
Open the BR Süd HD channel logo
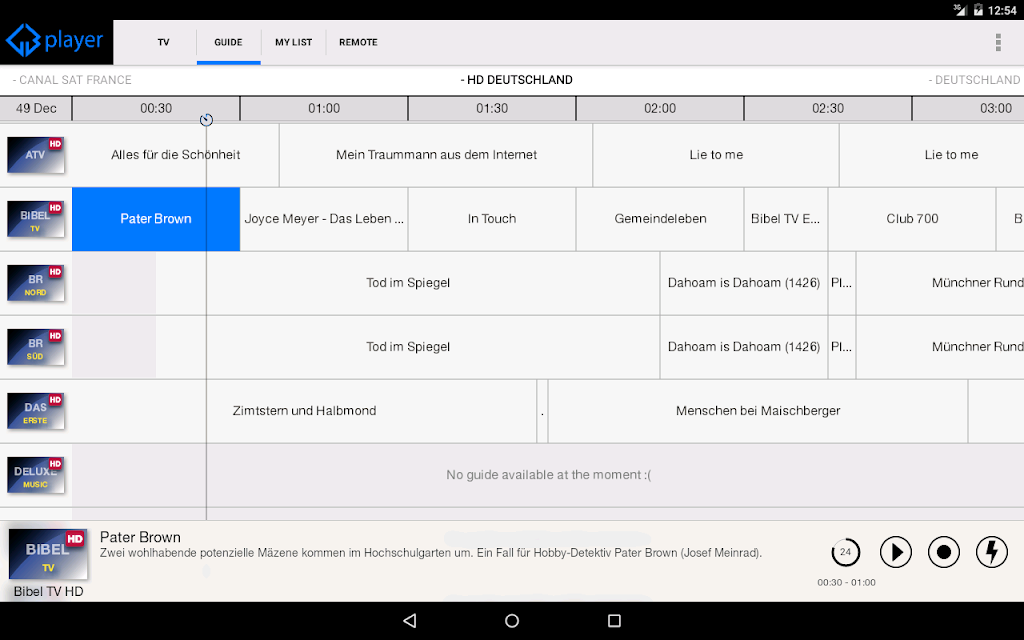pyautogui.click(x=36, y=347)
